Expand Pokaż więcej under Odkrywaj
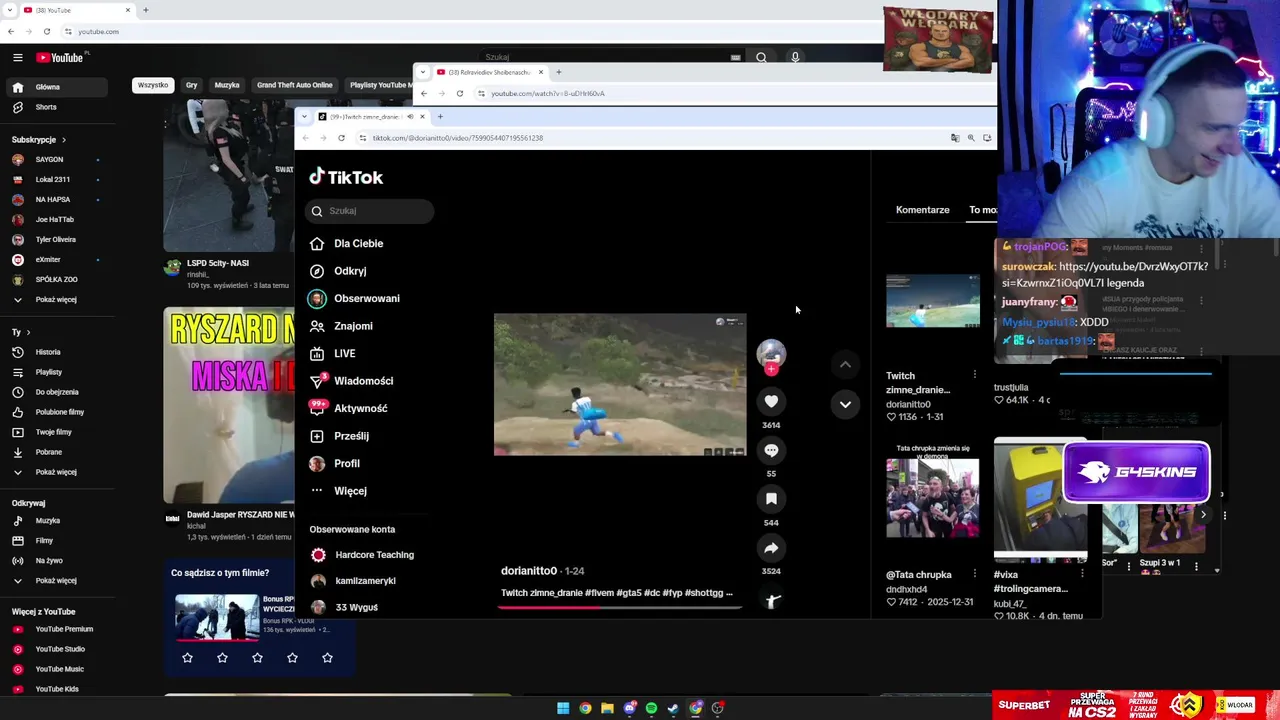 [x=55, y=580]
